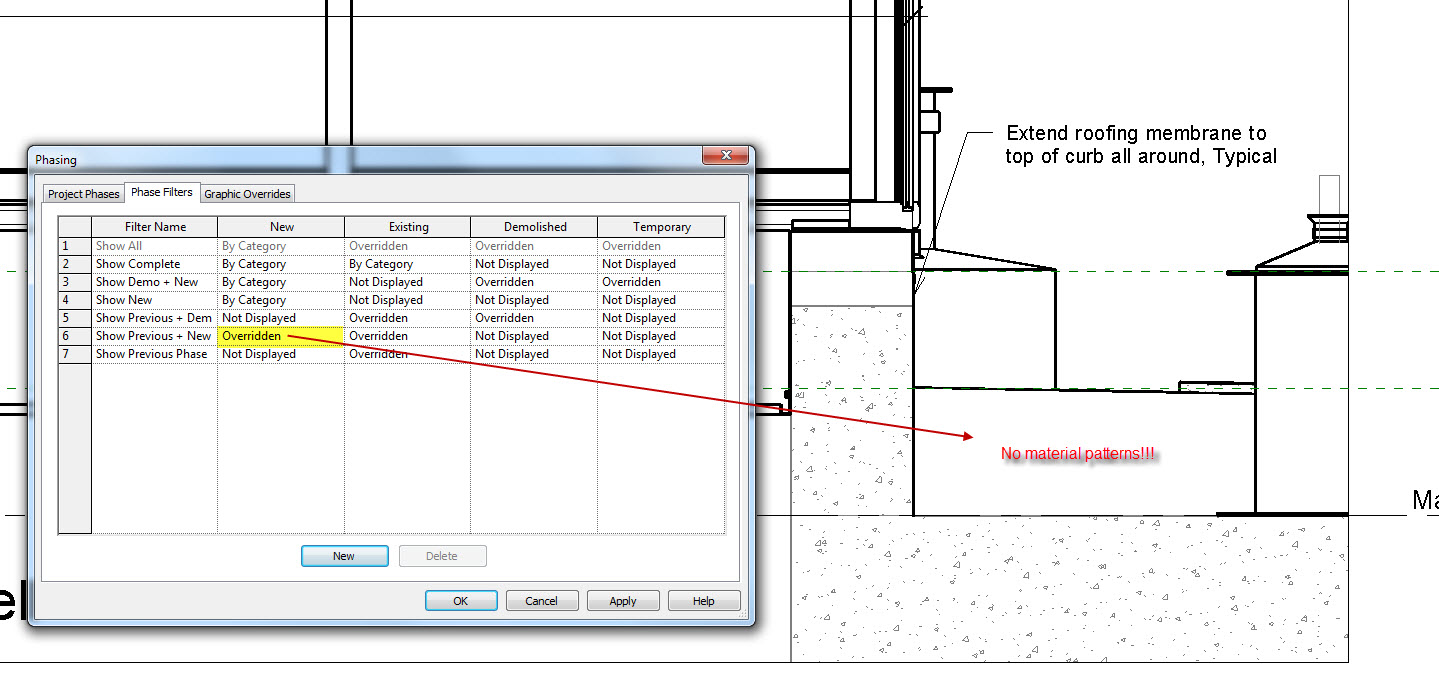Open Help from the Phasing dialog
The width and height of the screenshot is (1439, 695).
704,601
